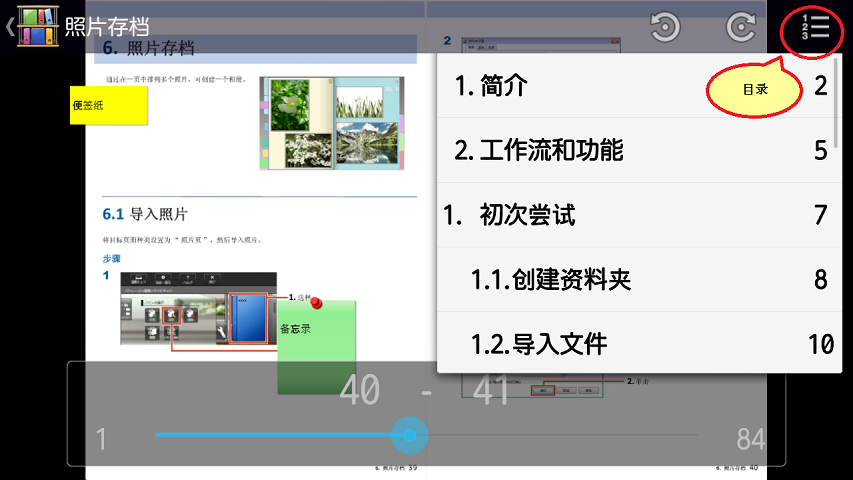Click the page slider handle
The height and width of the screenshot is (480, 853).
point(409,436)
